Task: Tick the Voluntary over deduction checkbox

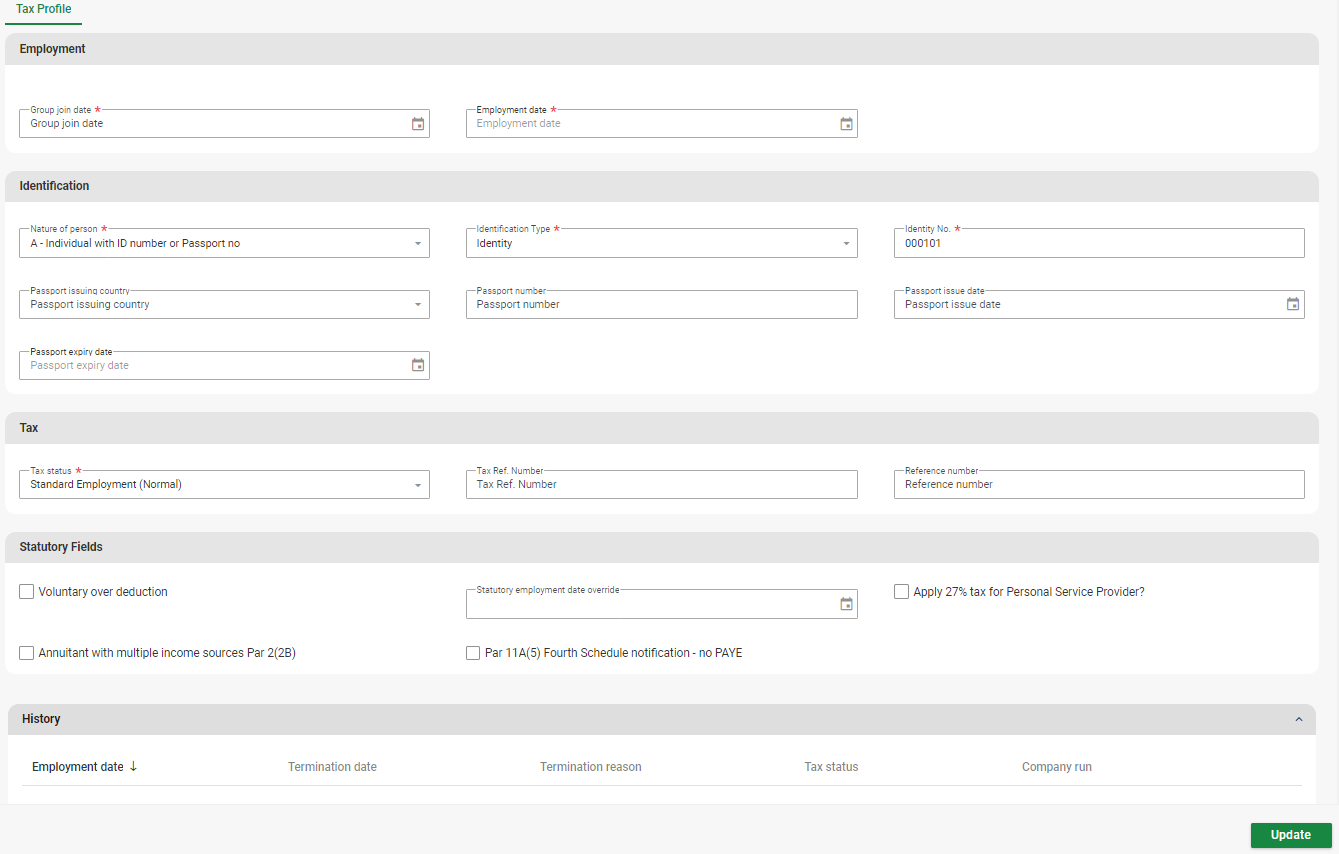Action: tap(27, 592)
